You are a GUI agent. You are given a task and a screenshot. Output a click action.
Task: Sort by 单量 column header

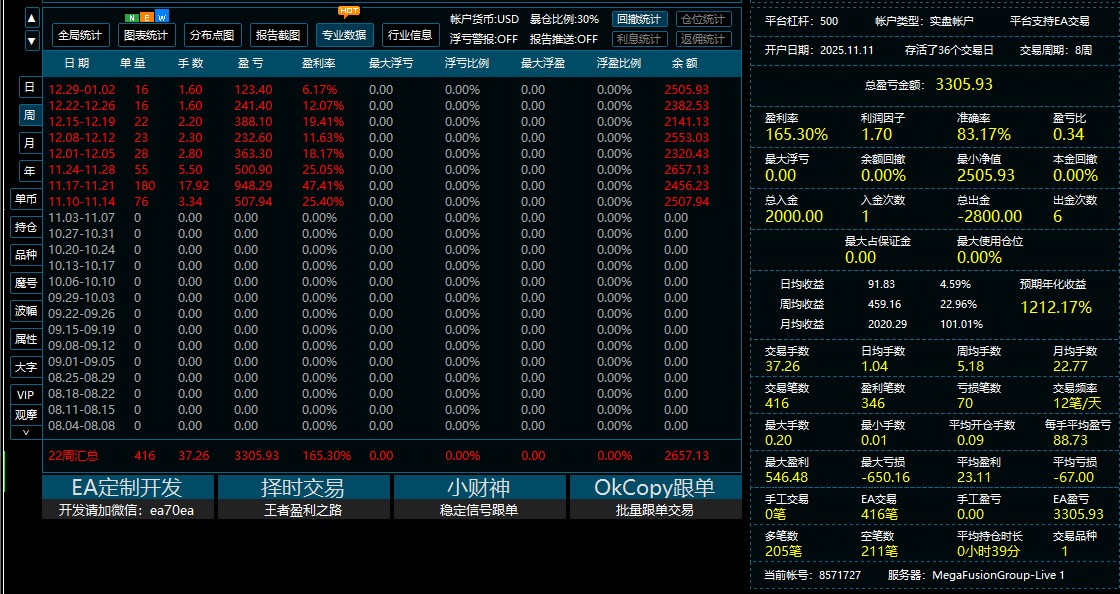point(133,63)
